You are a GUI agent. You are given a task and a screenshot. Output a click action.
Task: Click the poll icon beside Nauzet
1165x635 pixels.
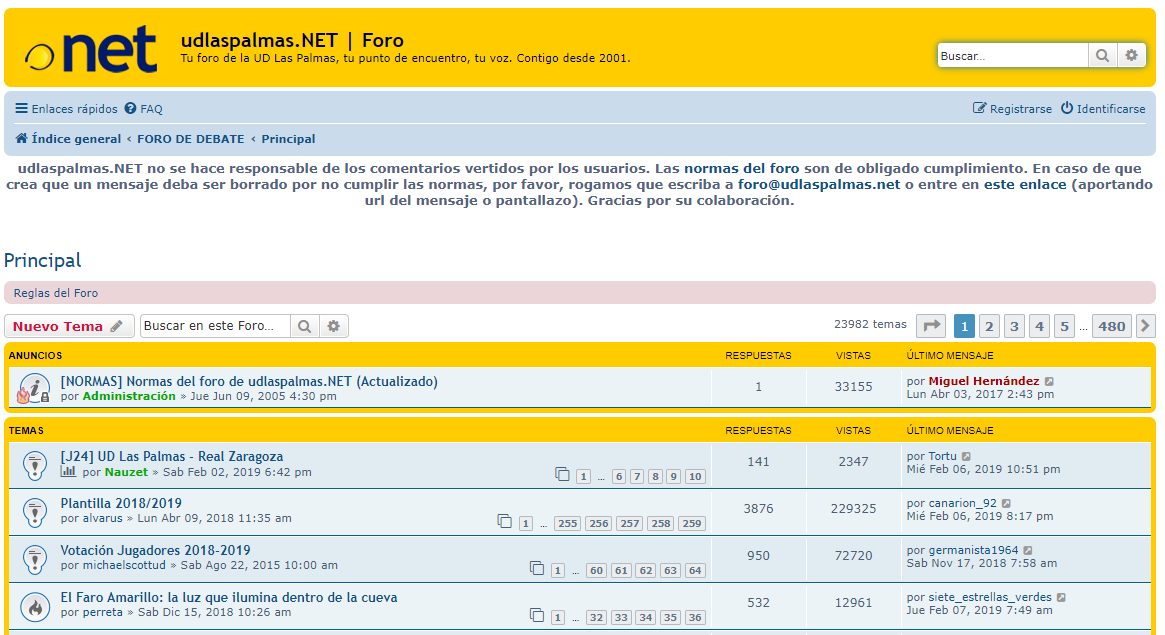tap(68, 472)
